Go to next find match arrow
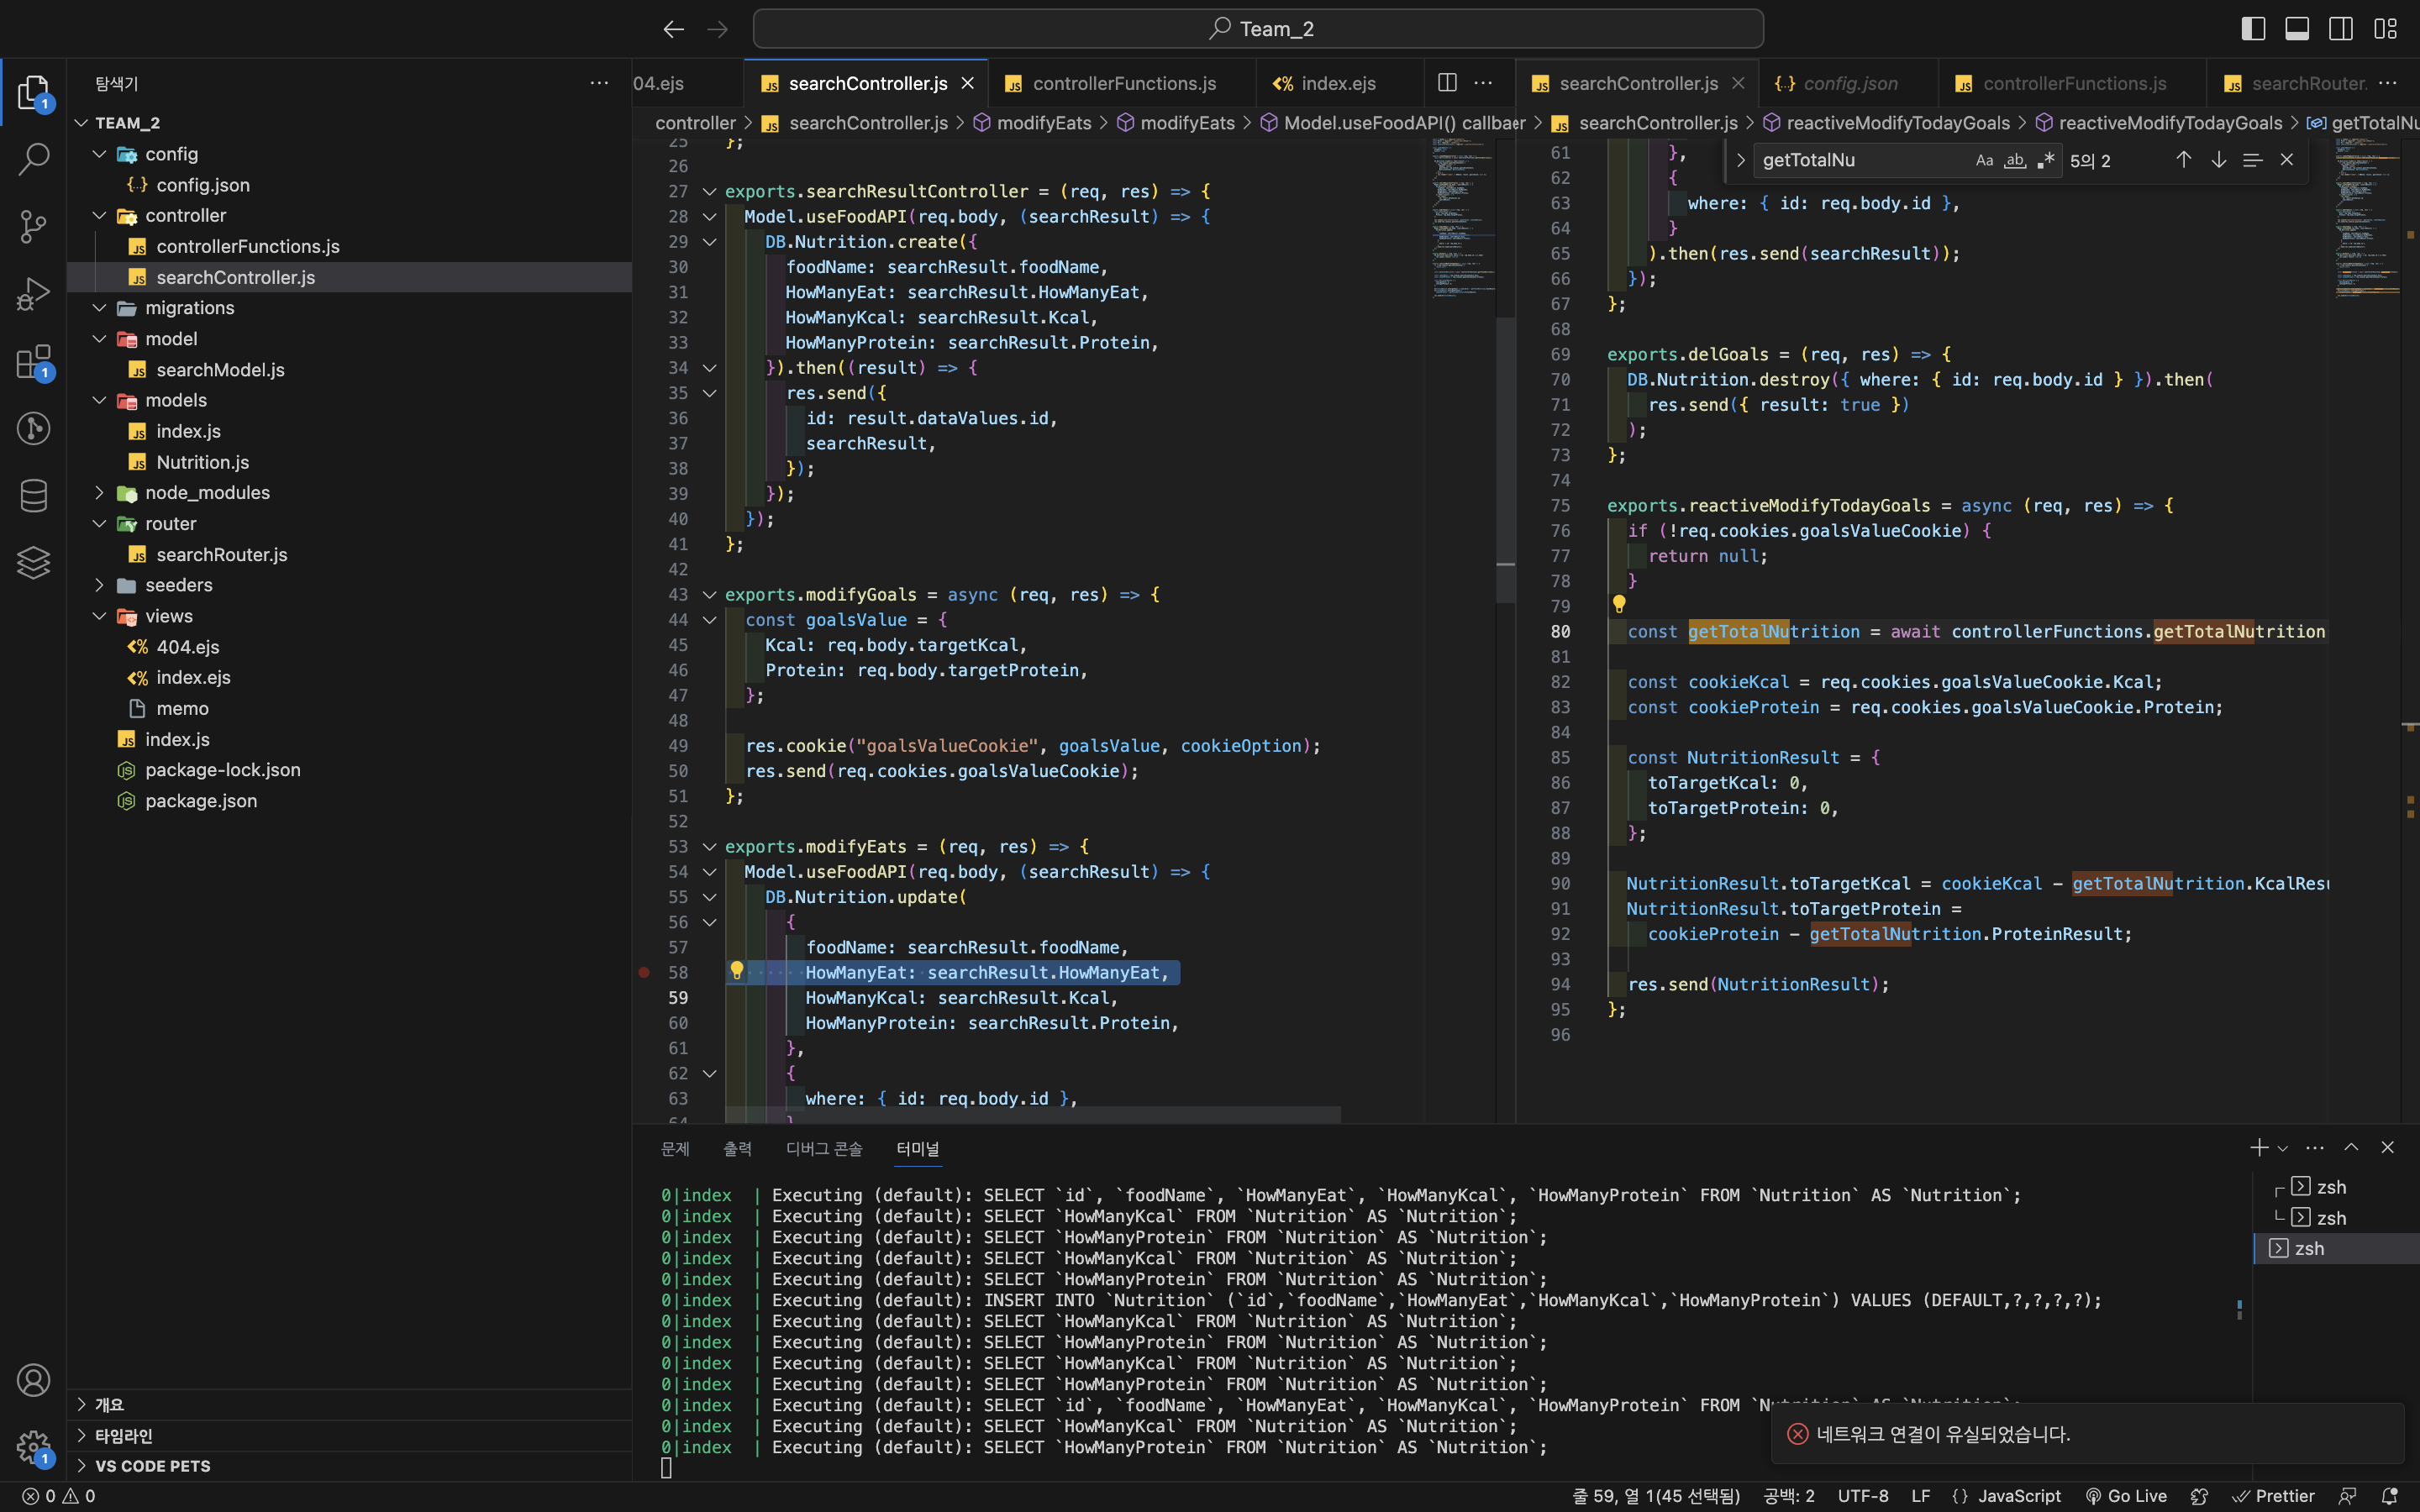This screenshot has height=1512, width=2420. click(x=2218, y=160)
